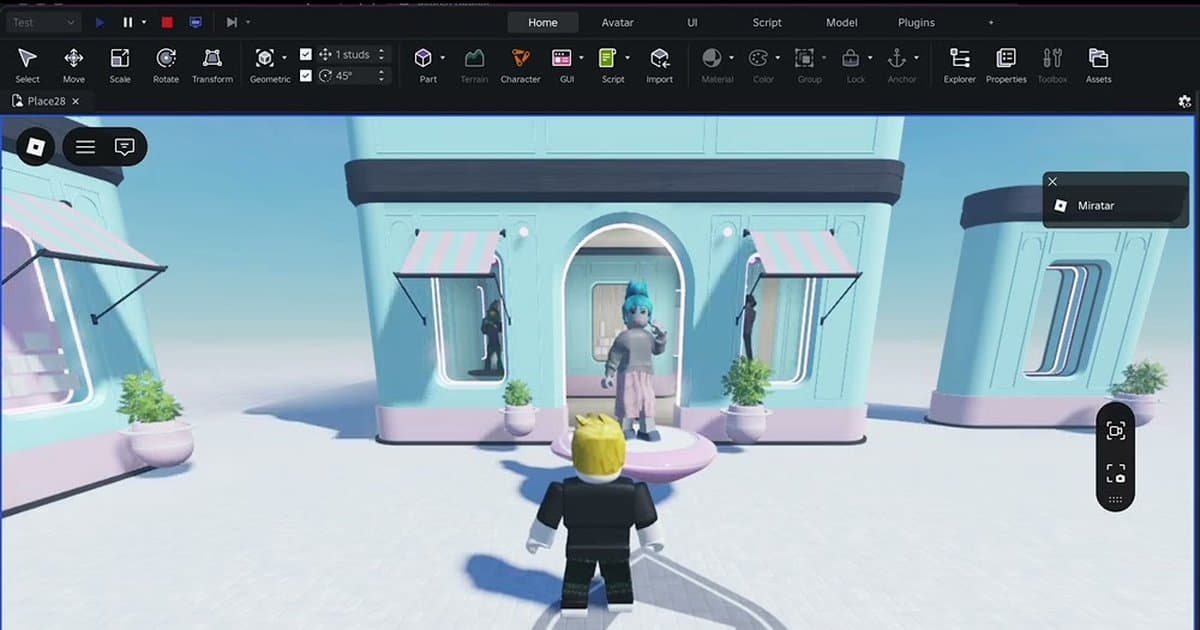Adjust the 45° rotation increment stepper

tap(381, 75)
